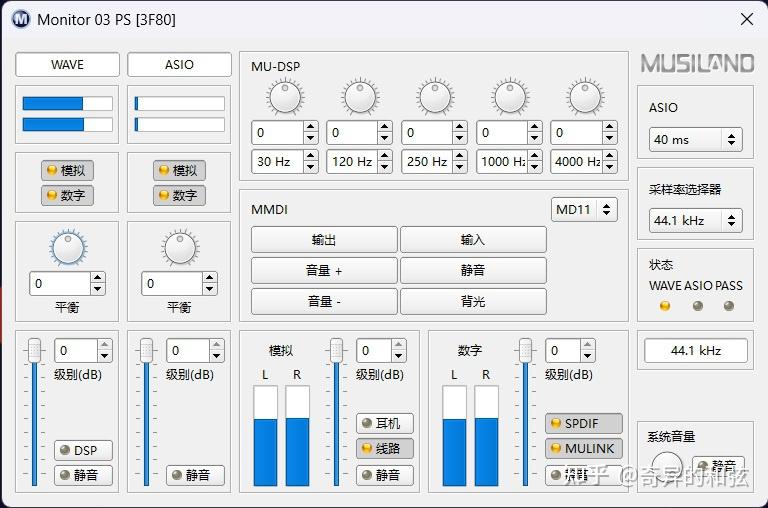The height and width of the screenshot is (508, 768).
Task: Click the ASIO column level slider
Action: [x=146, y=411]
